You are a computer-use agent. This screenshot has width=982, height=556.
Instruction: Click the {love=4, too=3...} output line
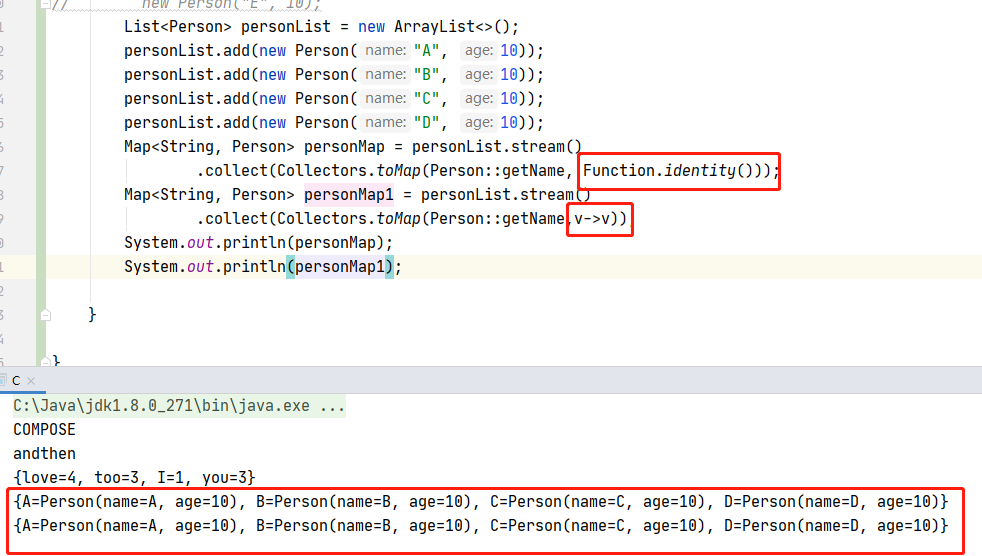point(135,478)
